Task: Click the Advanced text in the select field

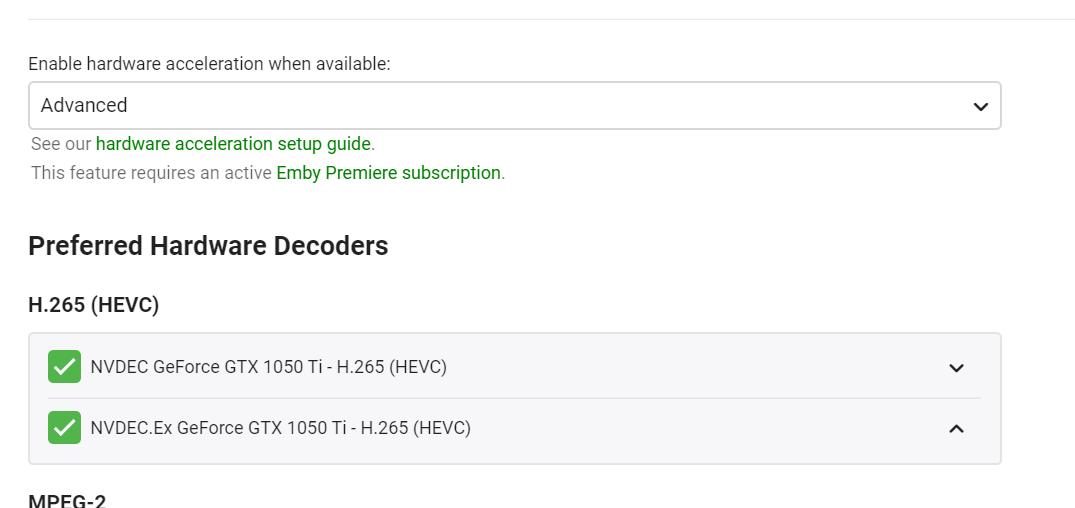Action: coord(84,106)
